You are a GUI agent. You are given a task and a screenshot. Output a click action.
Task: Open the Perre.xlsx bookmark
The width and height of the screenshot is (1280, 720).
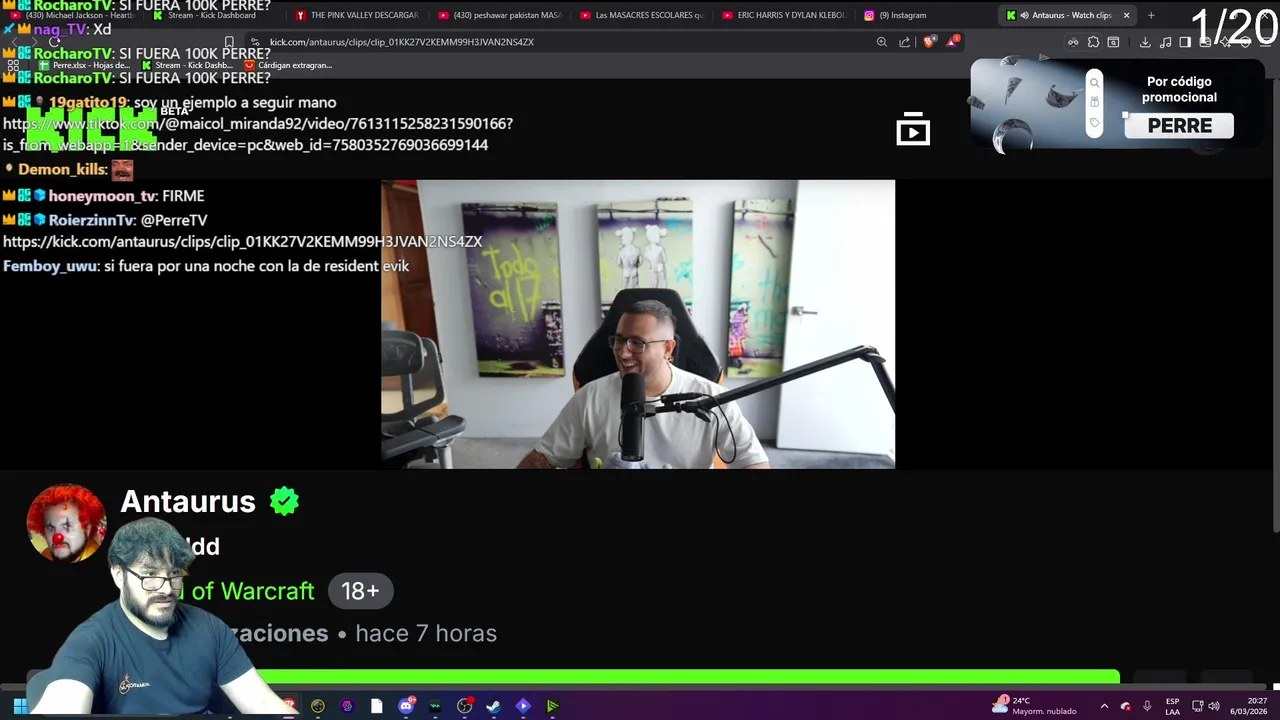point(85,65)
